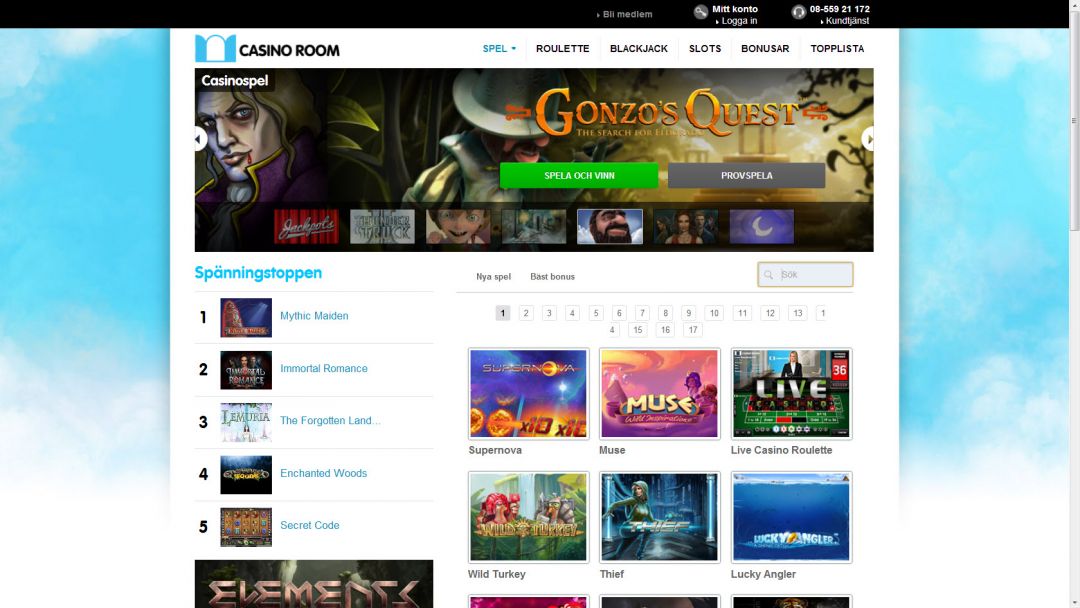Select the Thunderstruck carousel thumbnail
The width and height of the screenshot is (1080, 608).
click(382, 227)
